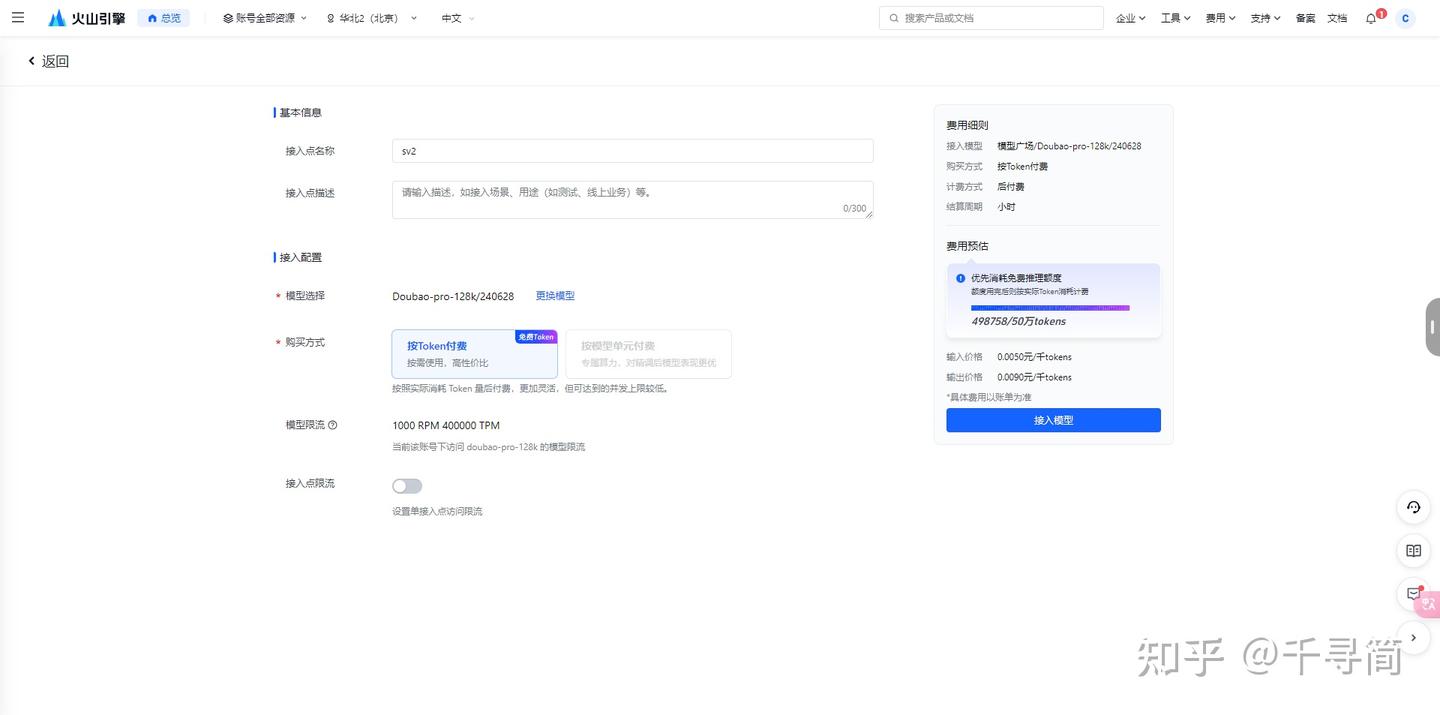The height and width of the screenshot is (715, 1440).
Task: Click the Doubao-pro-128k/240628 model name
Action: coord(453,296)
